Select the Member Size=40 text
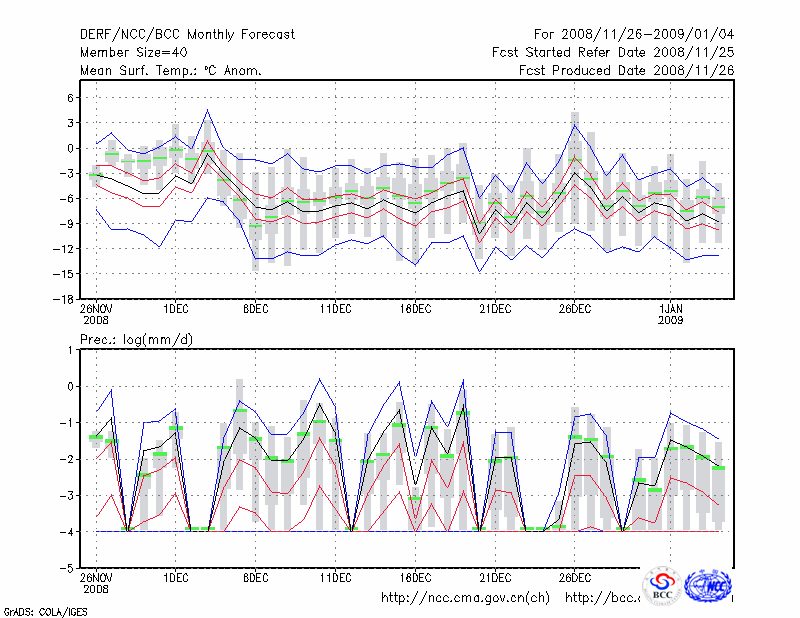The height and width of the screenshot is (618, 800). (133, 53)
